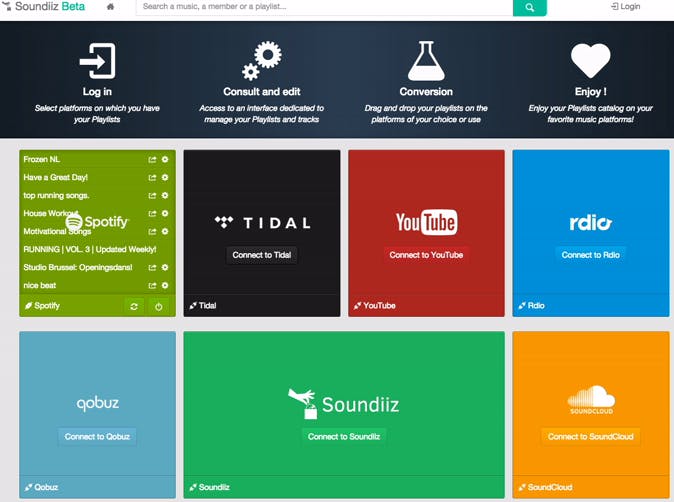This screenshot has width=674, height=502.
Task: Open the Login link
Action: (x=625, y=6)
